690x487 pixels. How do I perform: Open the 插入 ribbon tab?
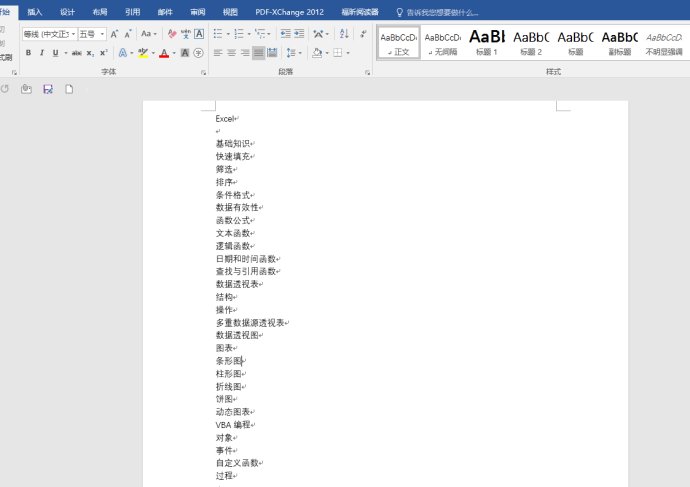tap(35, 12)
